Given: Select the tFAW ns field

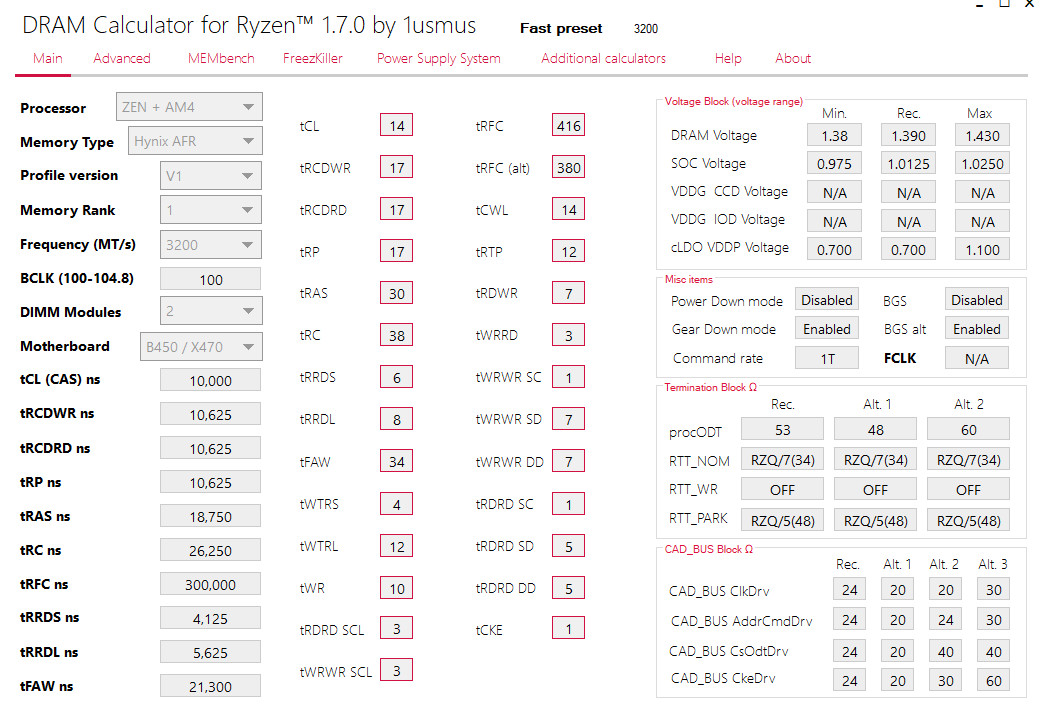Looking at the screenshot, I should click(210, 686).
